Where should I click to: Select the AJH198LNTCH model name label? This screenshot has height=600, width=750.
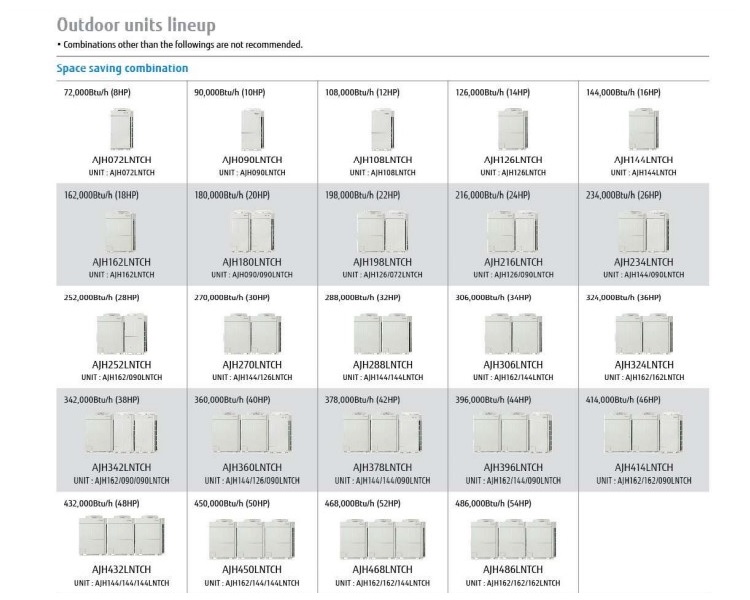point(383,262)
